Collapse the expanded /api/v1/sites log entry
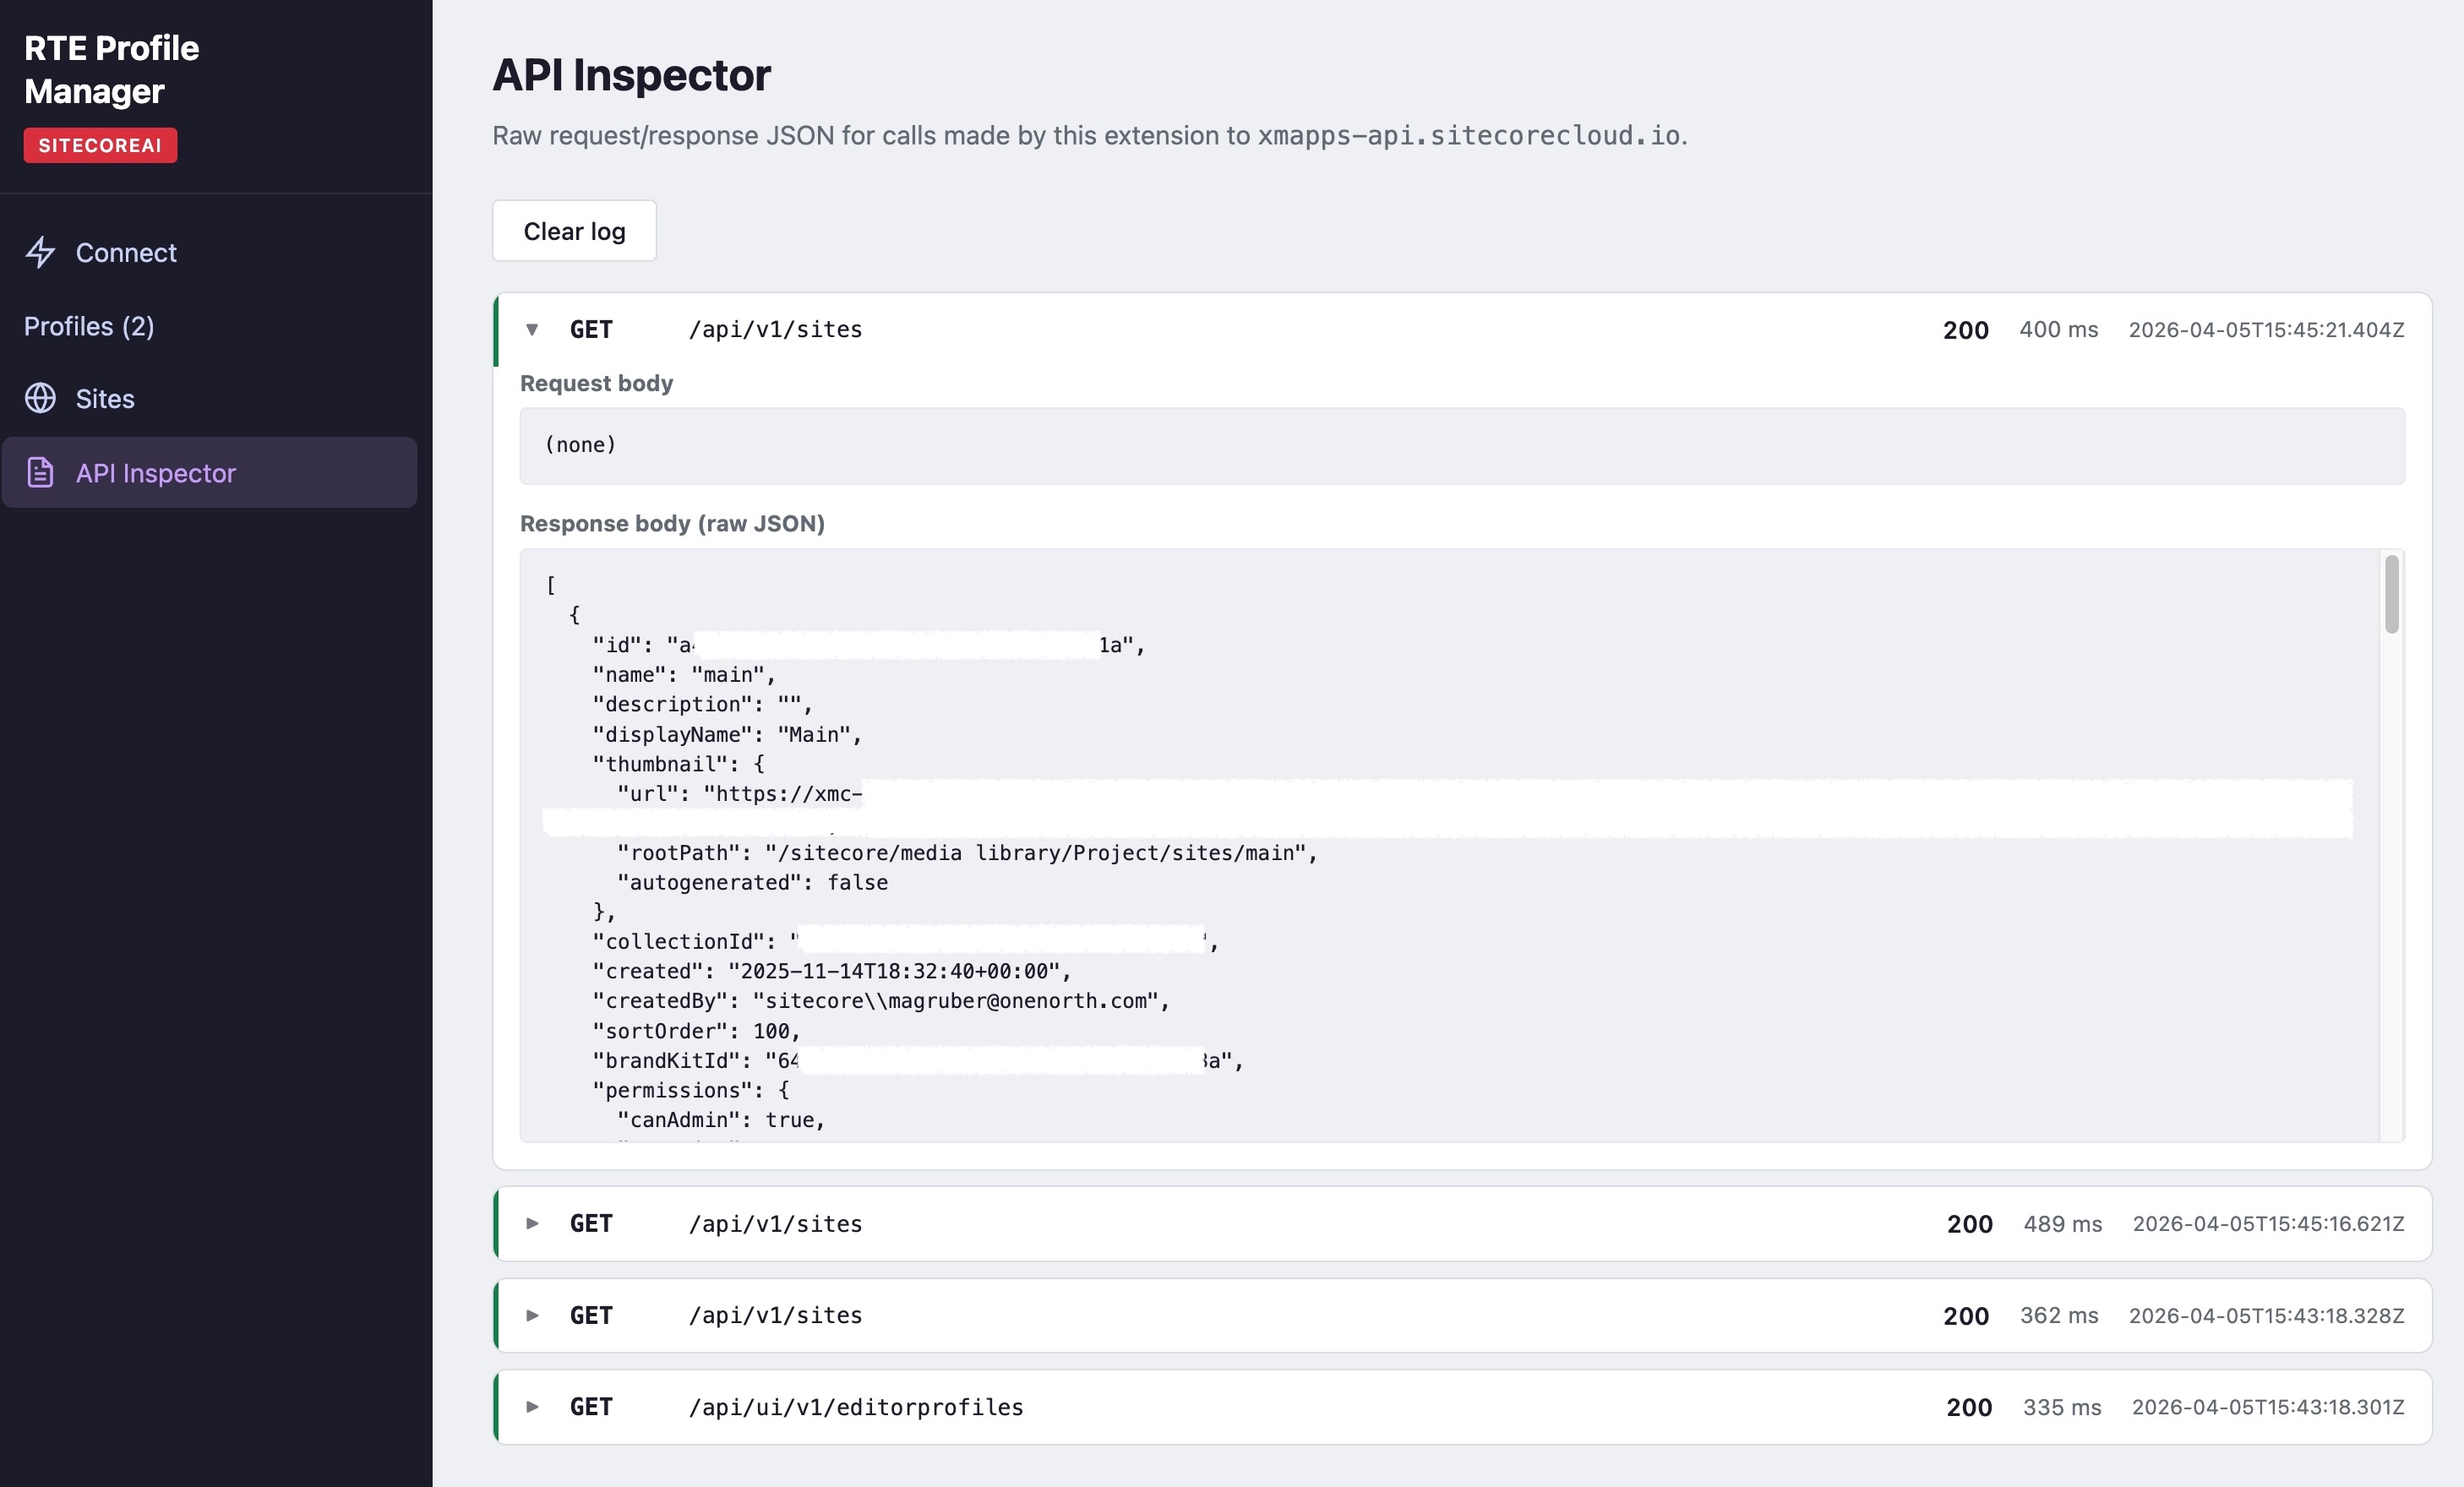The image size is (2464, 1487). pos(533,330)
